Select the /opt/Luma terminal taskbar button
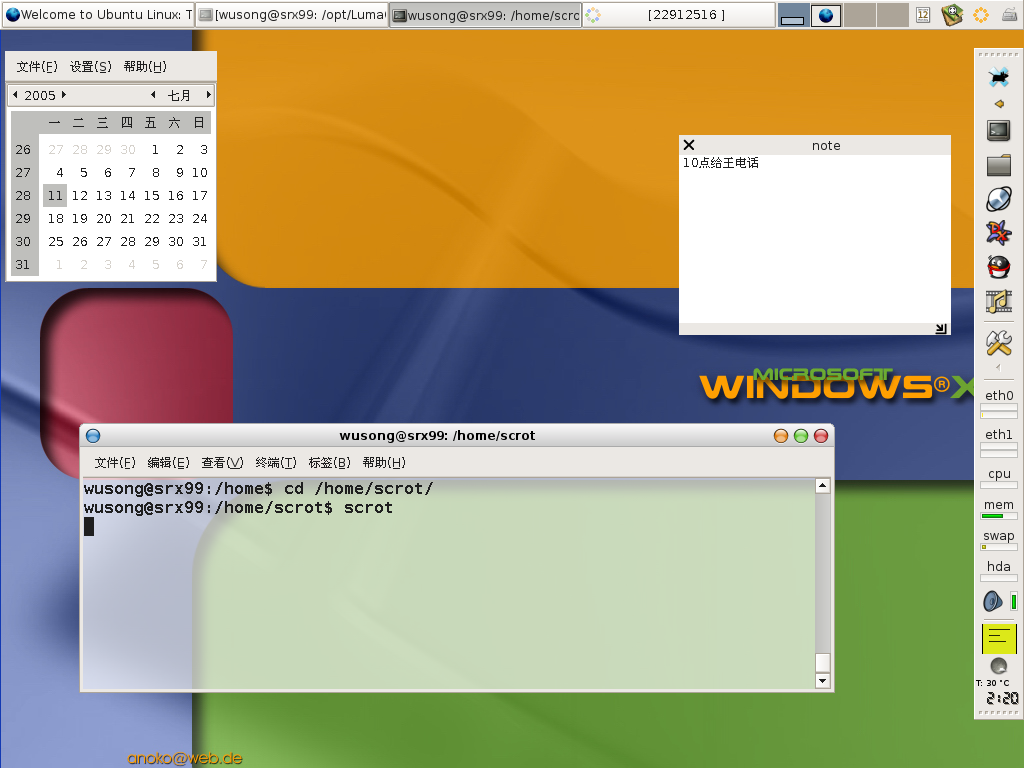 [292, 14]
